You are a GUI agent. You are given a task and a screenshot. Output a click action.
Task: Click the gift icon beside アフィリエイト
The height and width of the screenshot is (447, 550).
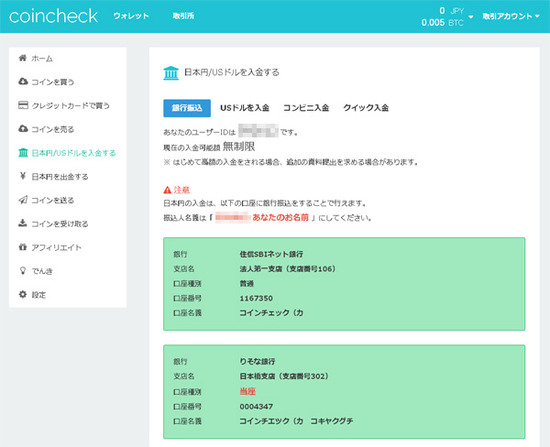pyautogui.click(x=23, y=247)
